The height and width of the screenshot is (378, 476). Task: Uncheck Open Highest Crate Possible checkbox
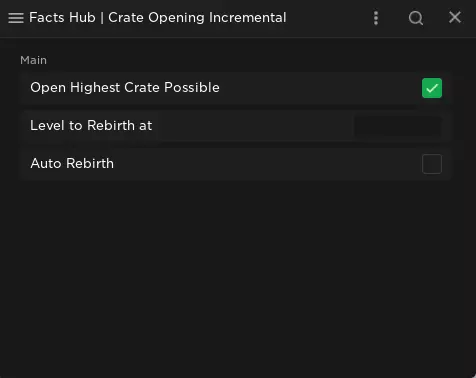click(x=432, y=88)
